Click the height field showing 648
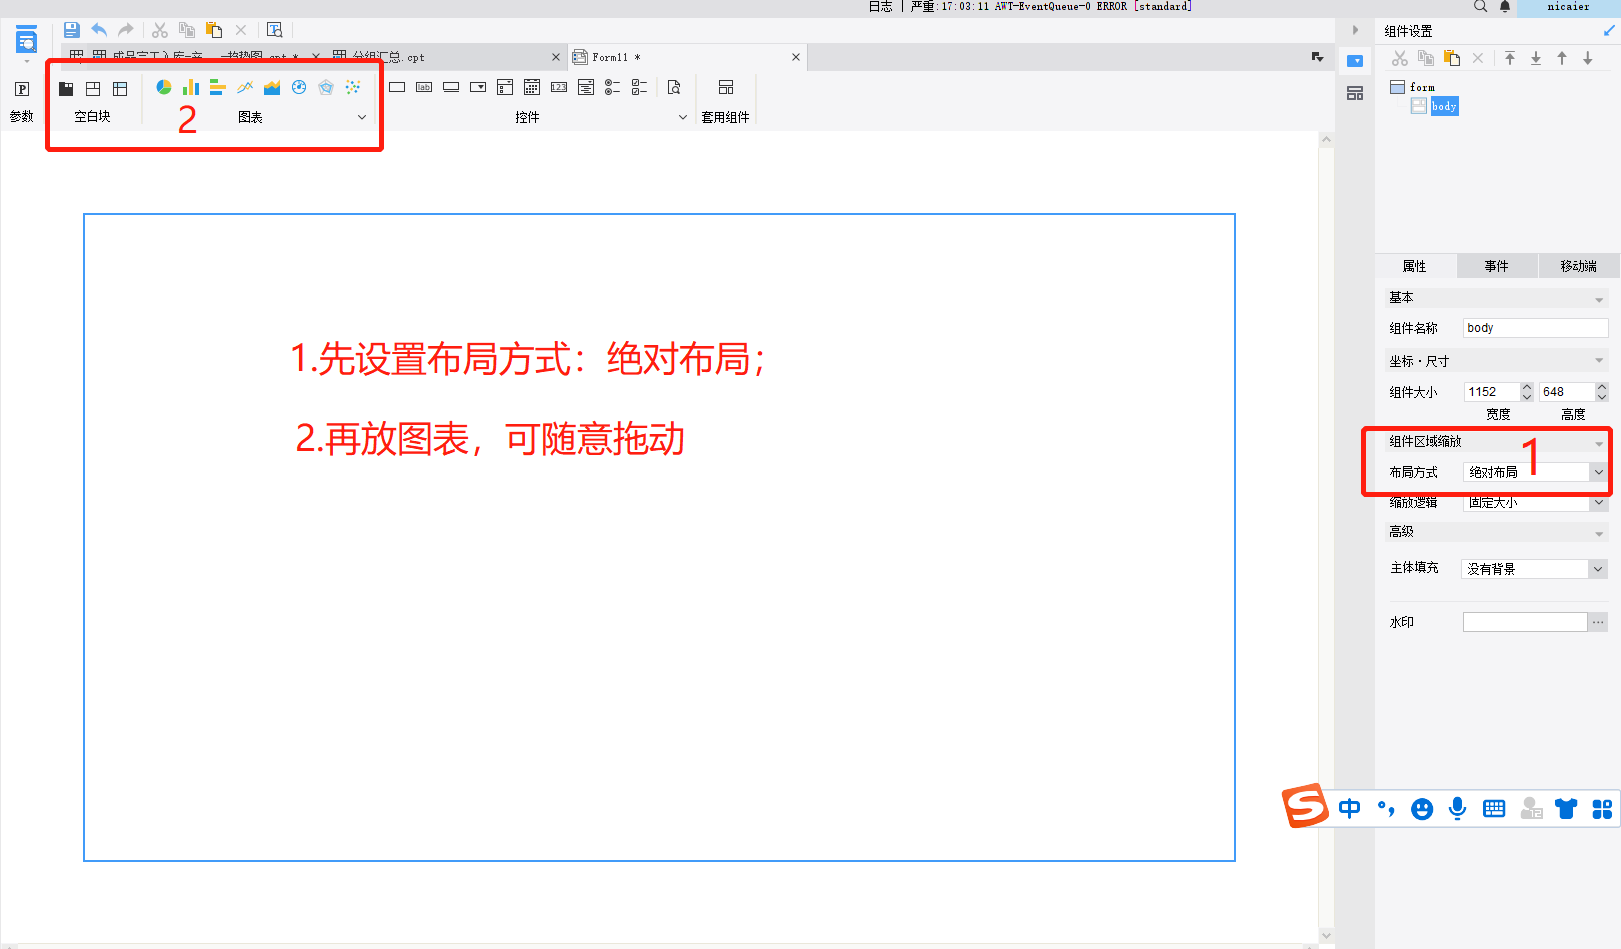1621x949 pixels. [1566, 392]
